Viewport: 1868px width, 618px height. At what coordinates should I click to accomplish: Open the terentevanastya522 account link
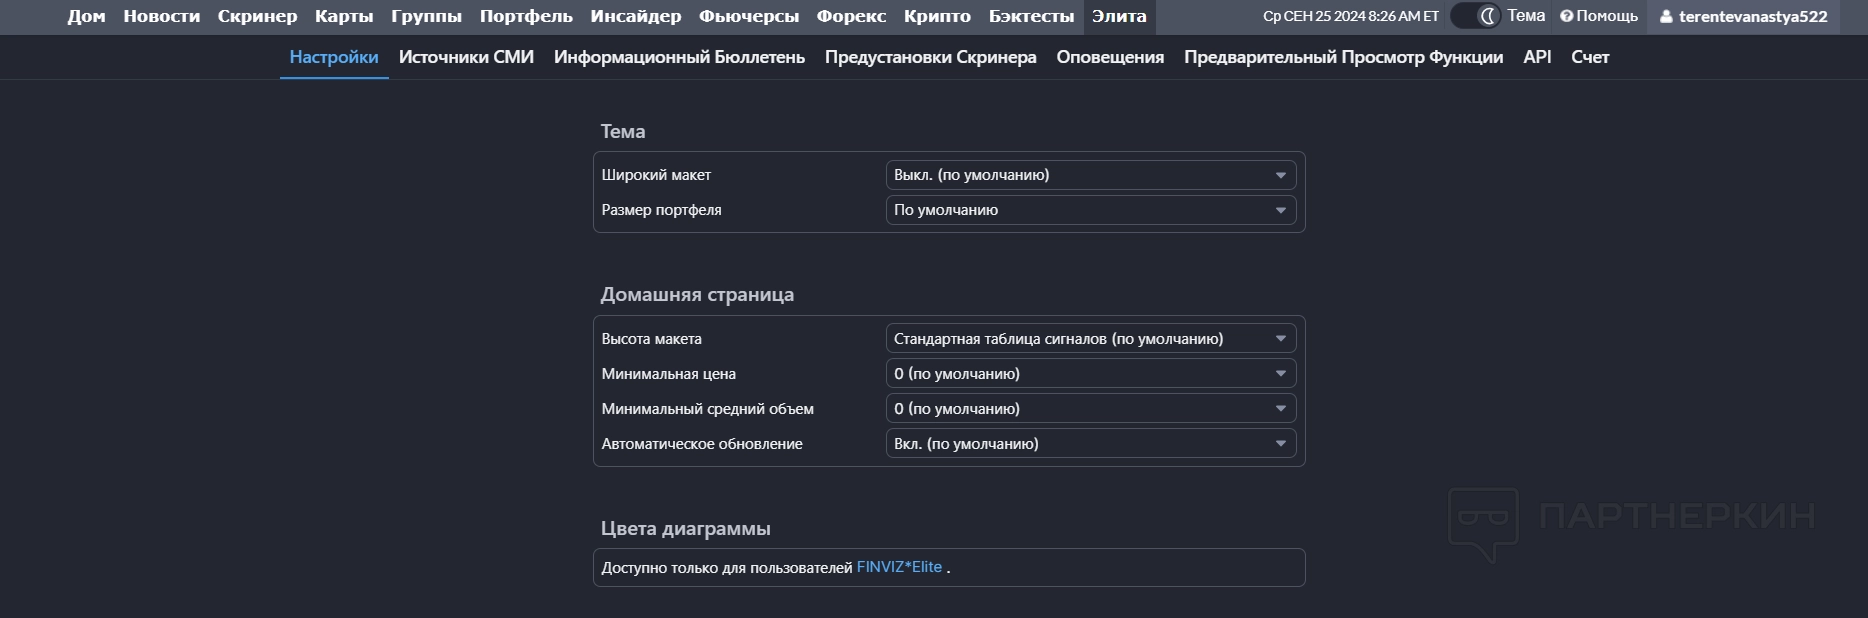coord(1752,17)
